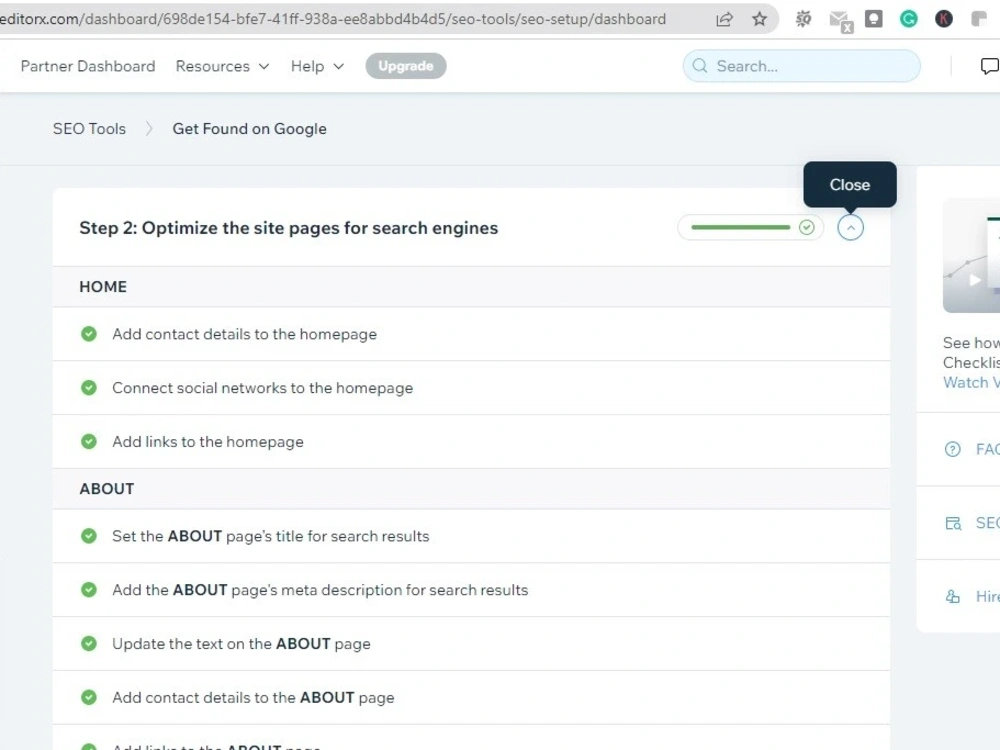This screenshot has height=750, width=1000.
Task: Play the checklist video thumbnail
Action: pos(971,255)
